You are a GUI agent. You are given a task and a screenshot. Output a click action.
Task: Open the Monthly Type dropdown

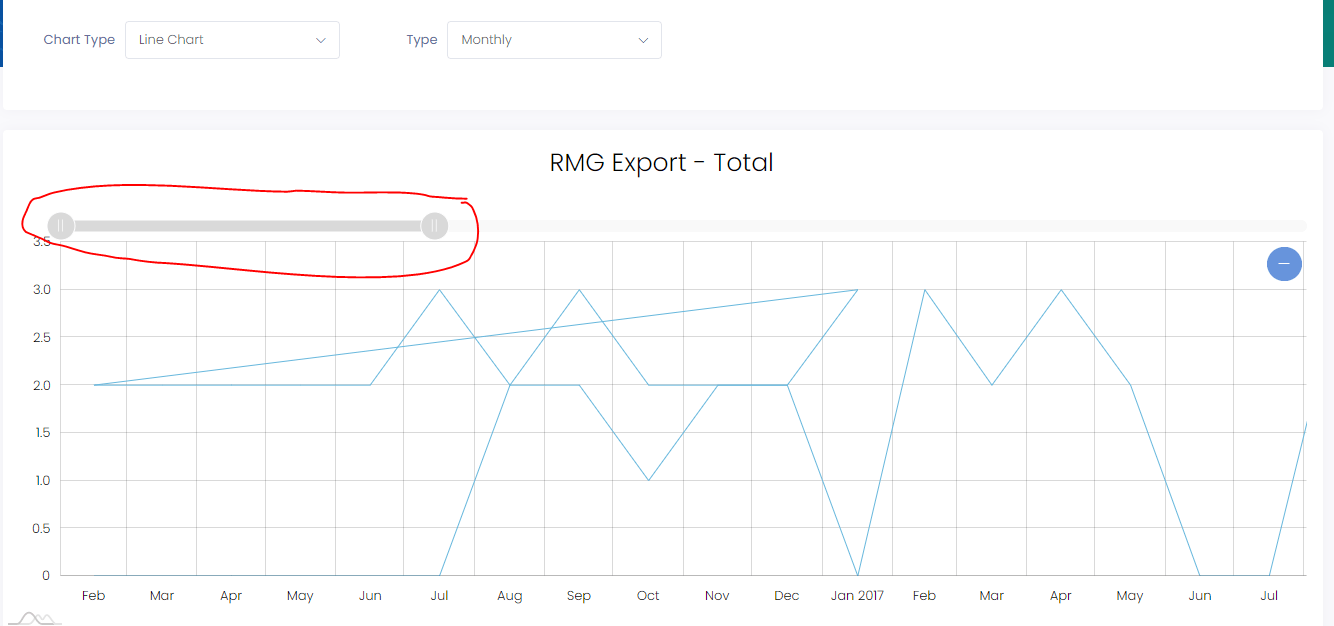554,40
